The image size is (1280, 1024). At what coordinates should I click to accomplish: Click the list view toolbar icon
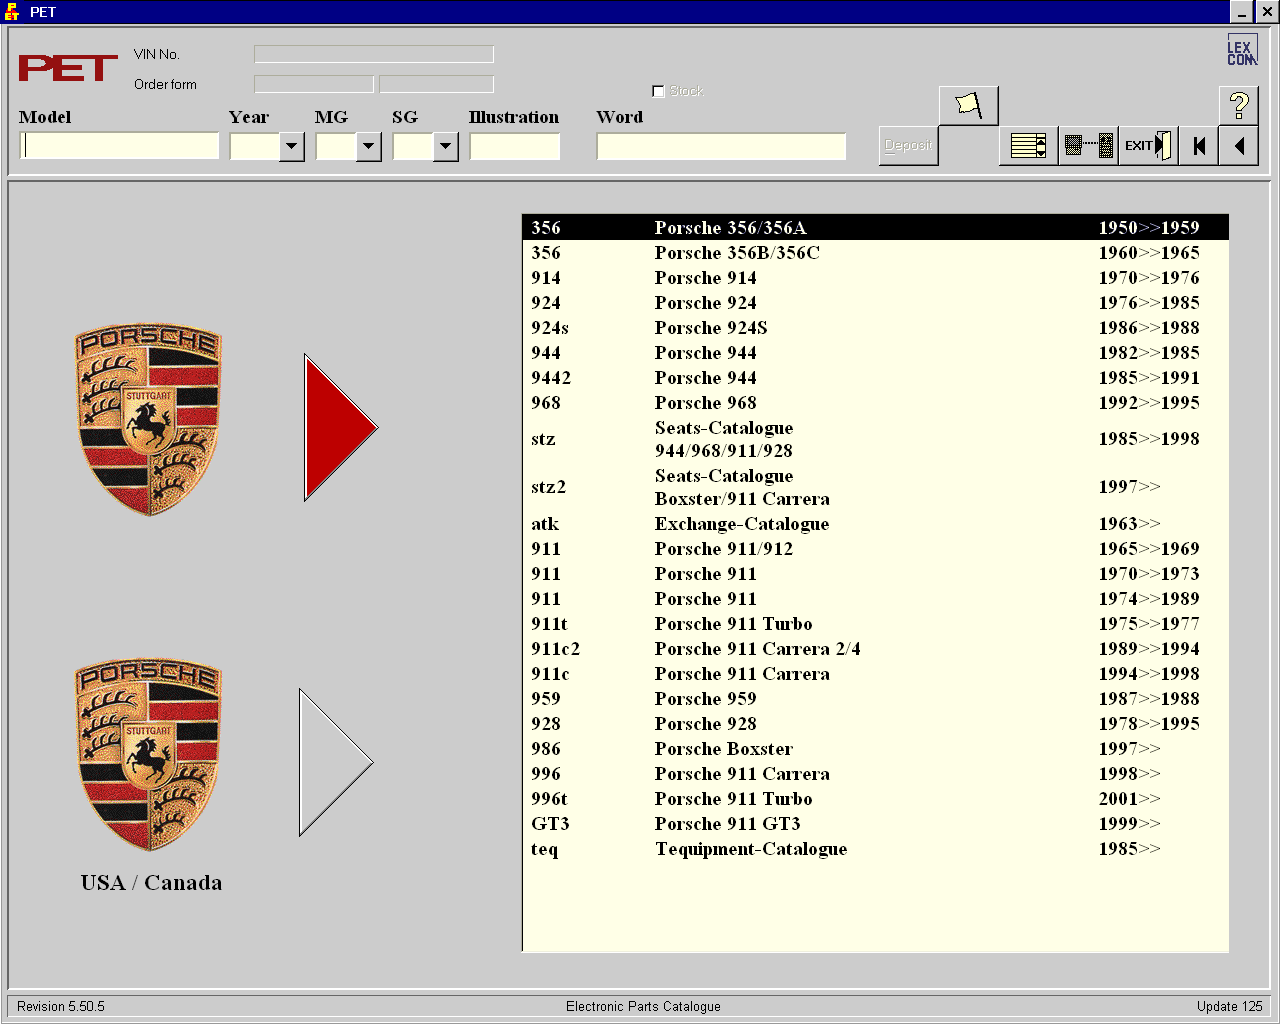click(1028, 146)
